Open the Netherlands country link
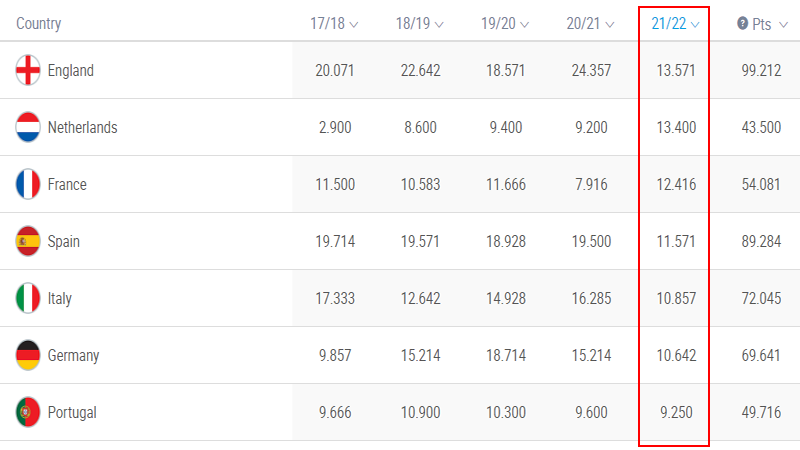The image size is (800, 450). 83,128
